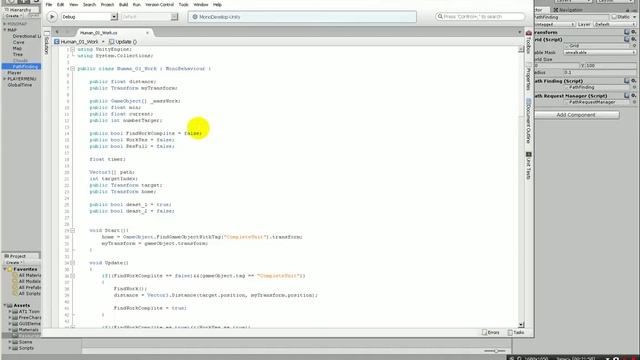Select Map object in the Hierarchy
The width and height of the screenshot is (640, 360).
click(x=17, y=48)
